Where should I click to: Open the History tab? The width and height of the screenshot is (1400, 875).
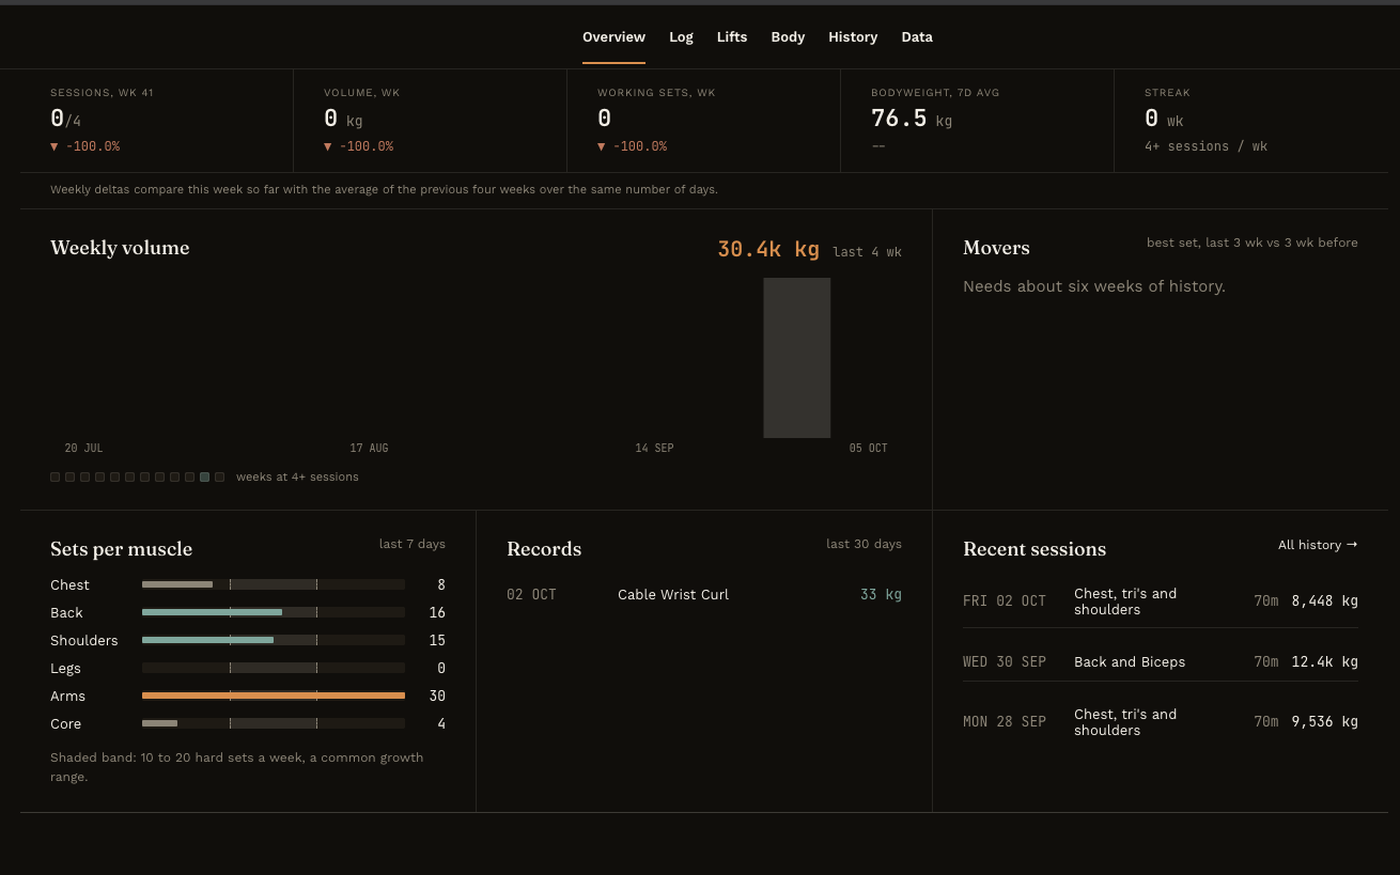click(853, 37)
